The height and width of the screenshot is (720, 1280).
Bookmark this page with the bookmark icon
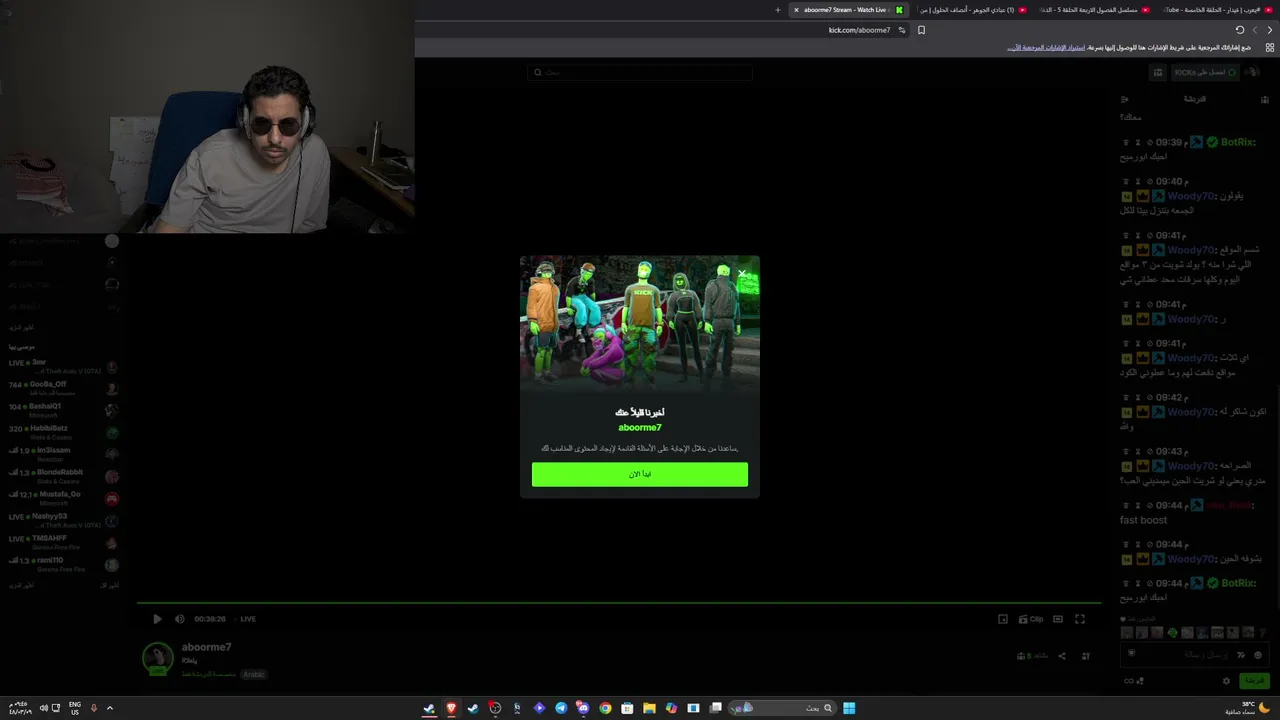click(x=921, y=30)
